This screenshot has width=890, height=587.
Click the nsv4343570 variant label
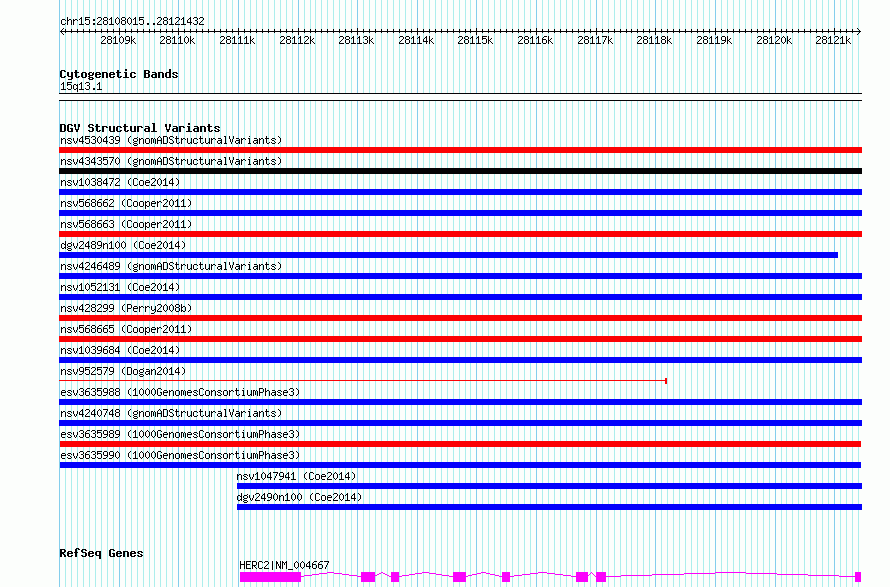click(171, 161)
